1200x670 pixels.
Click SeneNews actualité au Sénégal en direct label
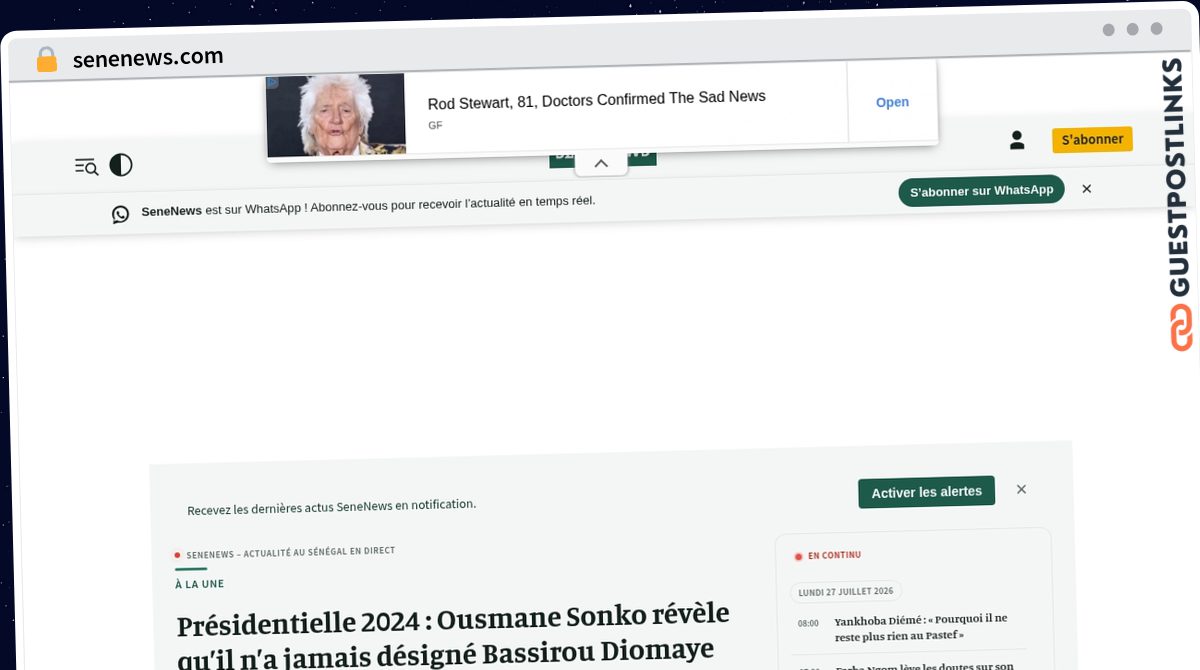click(290, 552)
